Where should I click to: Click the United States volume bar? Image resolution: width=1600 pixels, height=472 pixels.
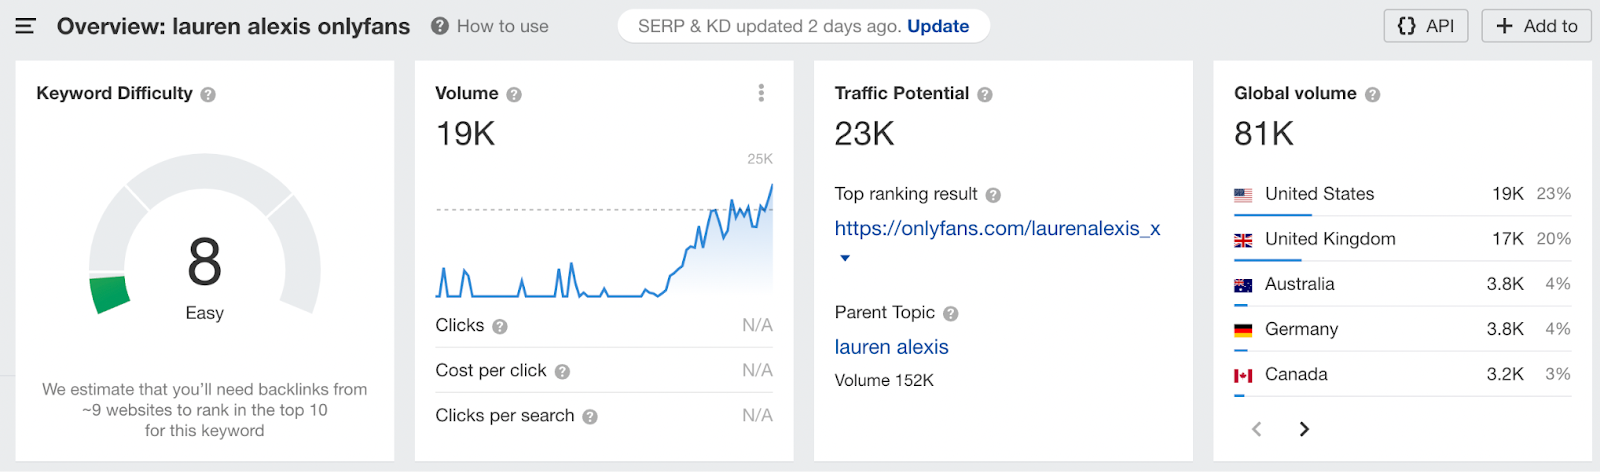tap(1272, 215)
